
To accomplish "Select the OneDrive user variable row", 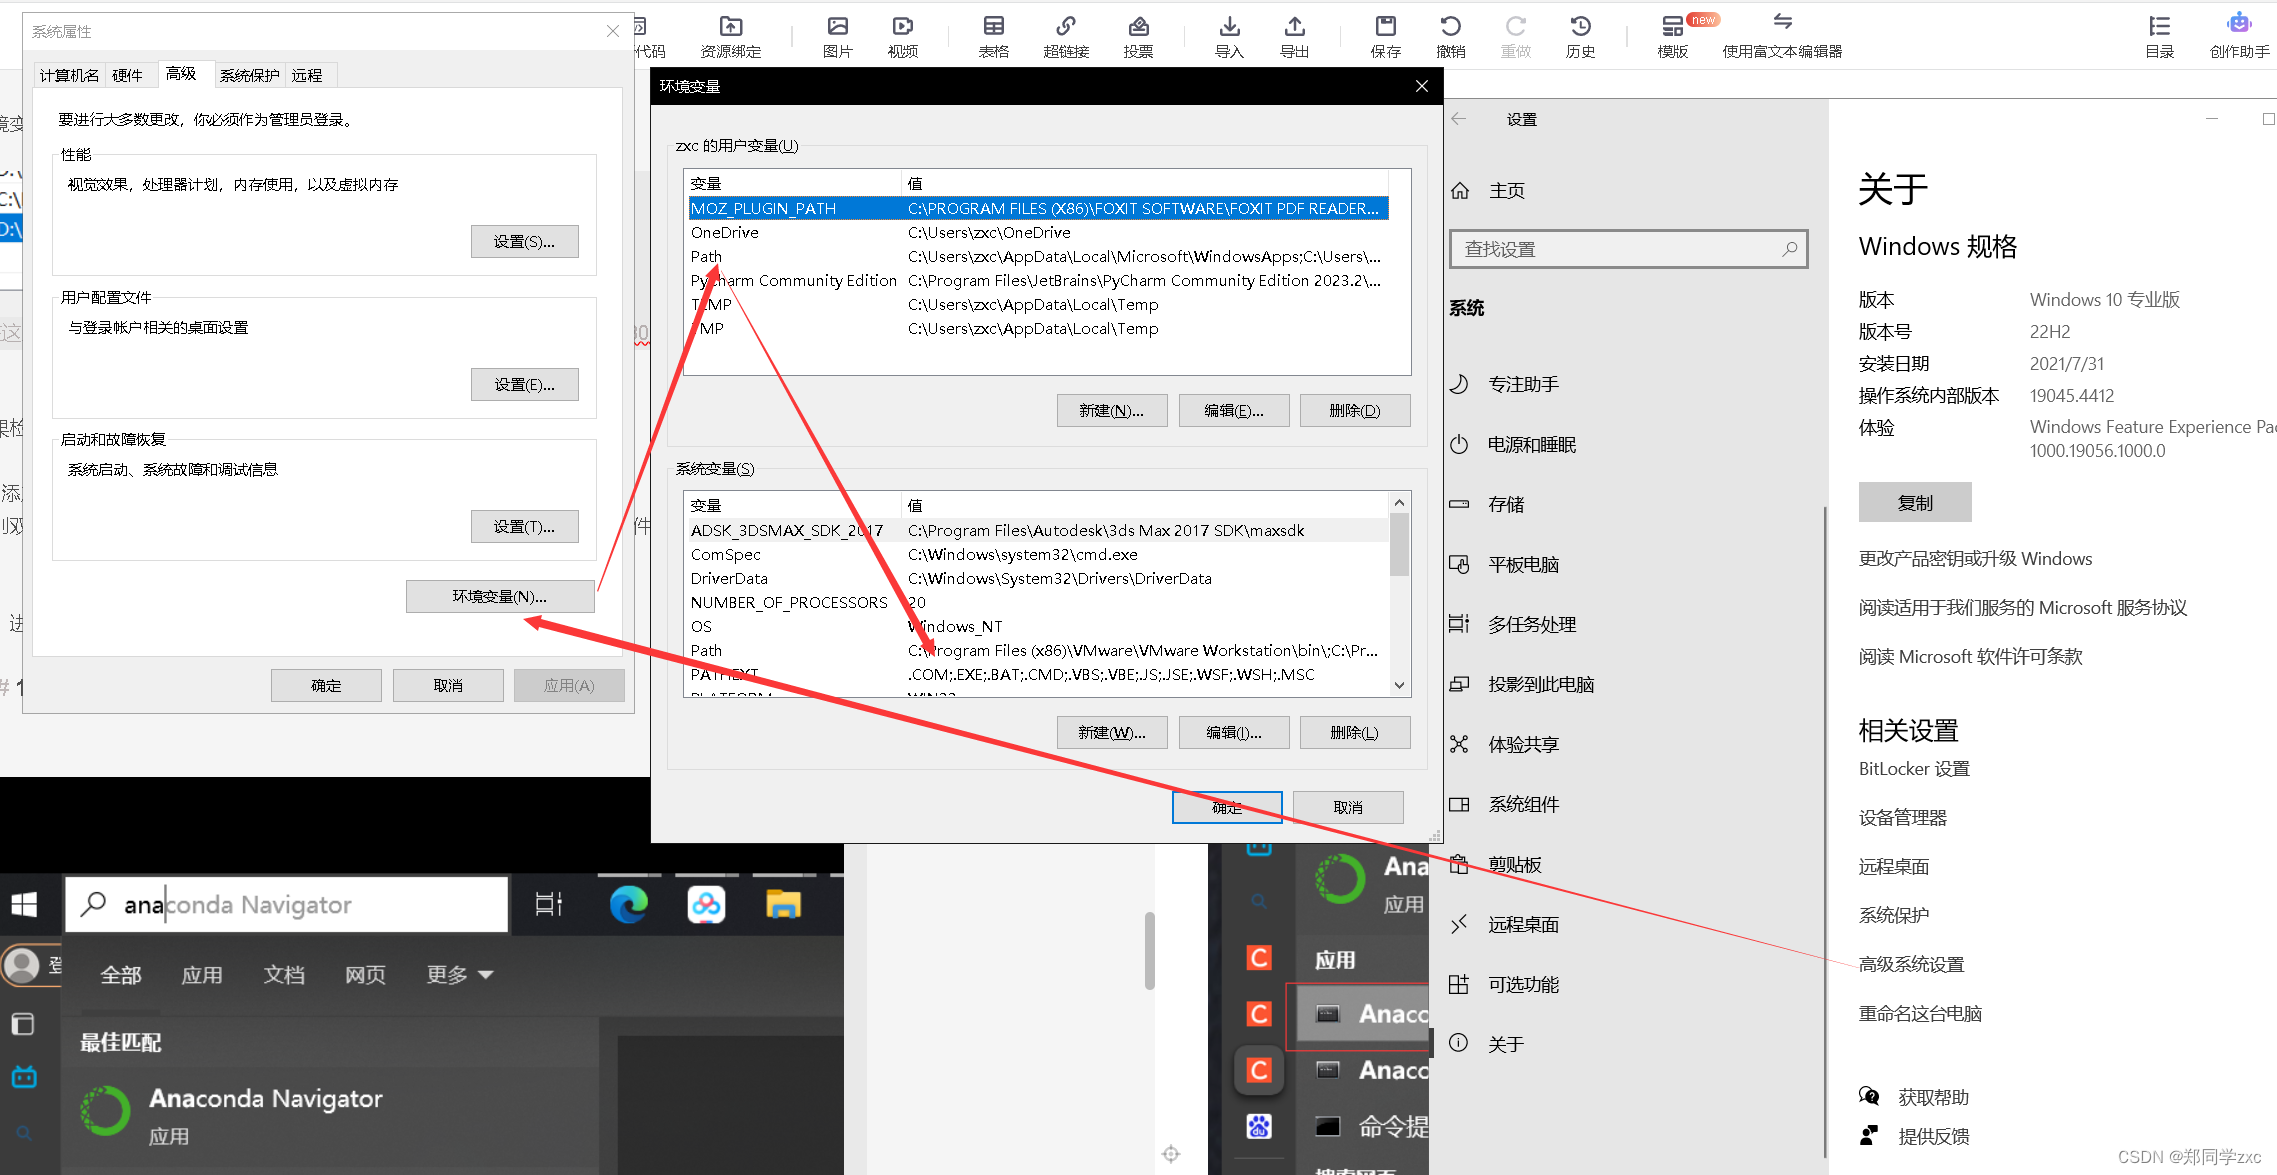I will [1037, 233].
